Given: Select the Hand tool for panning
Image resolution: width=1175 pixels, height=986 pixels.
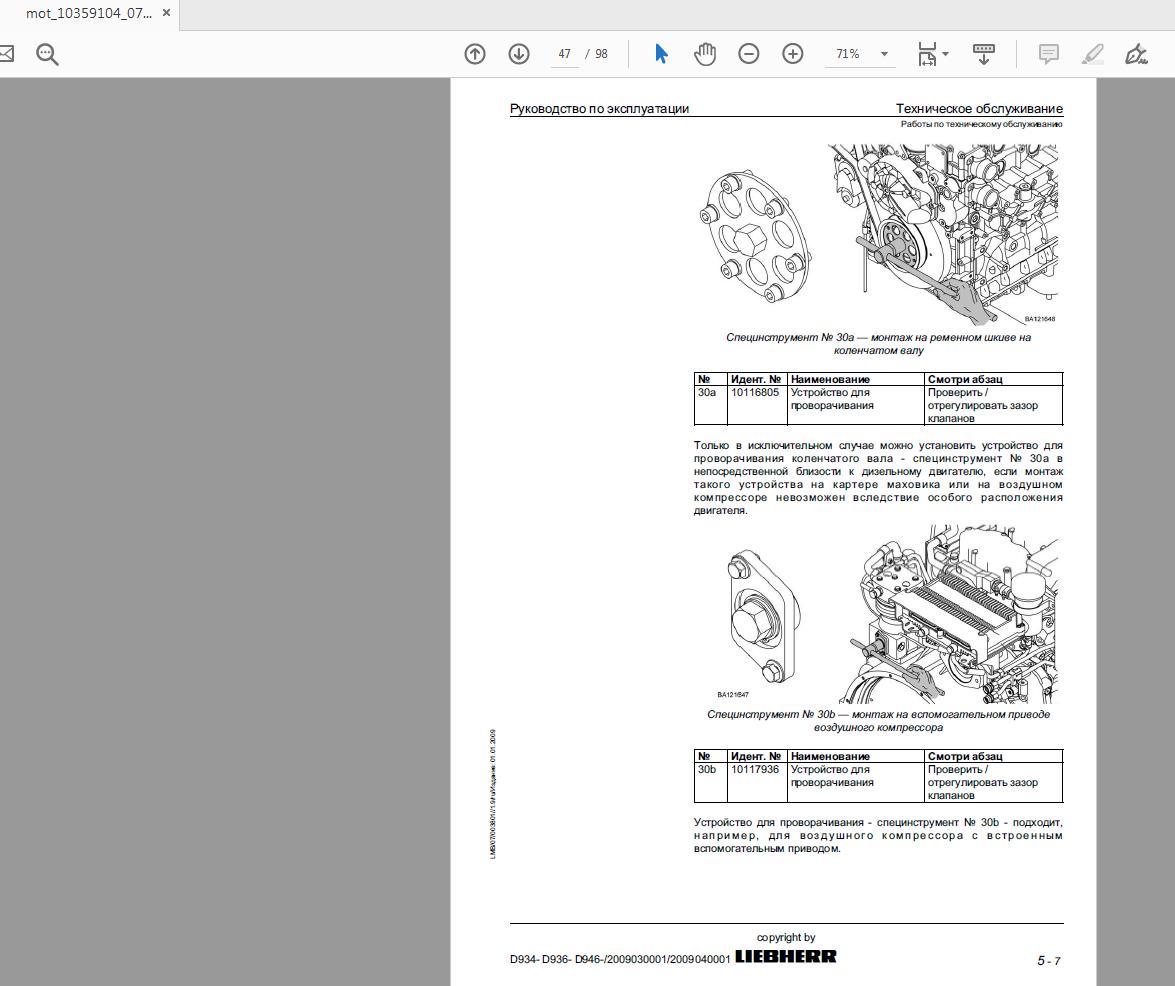Looking at the screenshot, I should click(704, 53).
